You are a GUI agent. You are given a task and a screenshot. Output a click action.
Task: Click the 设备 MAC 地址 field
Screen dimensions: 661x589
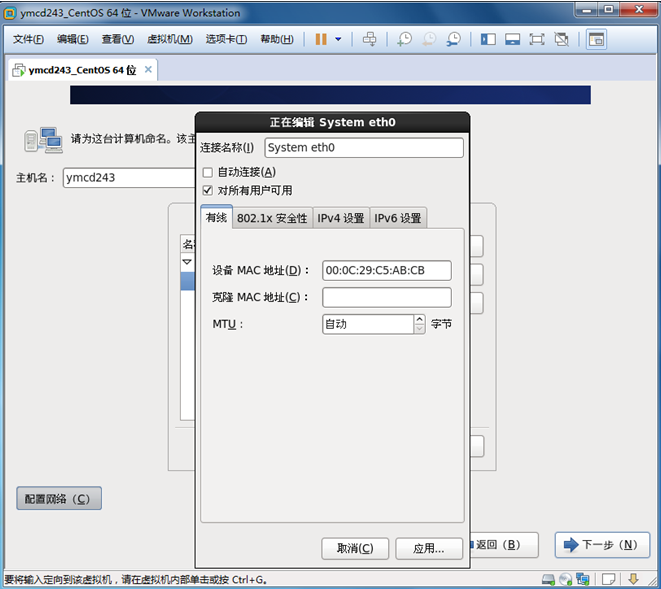(x=387, y=270)
